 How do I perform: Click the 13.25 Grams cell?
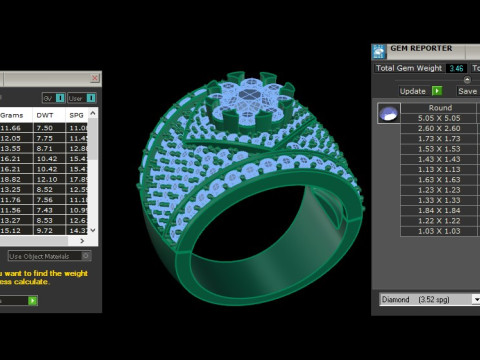tap(16, 190)
